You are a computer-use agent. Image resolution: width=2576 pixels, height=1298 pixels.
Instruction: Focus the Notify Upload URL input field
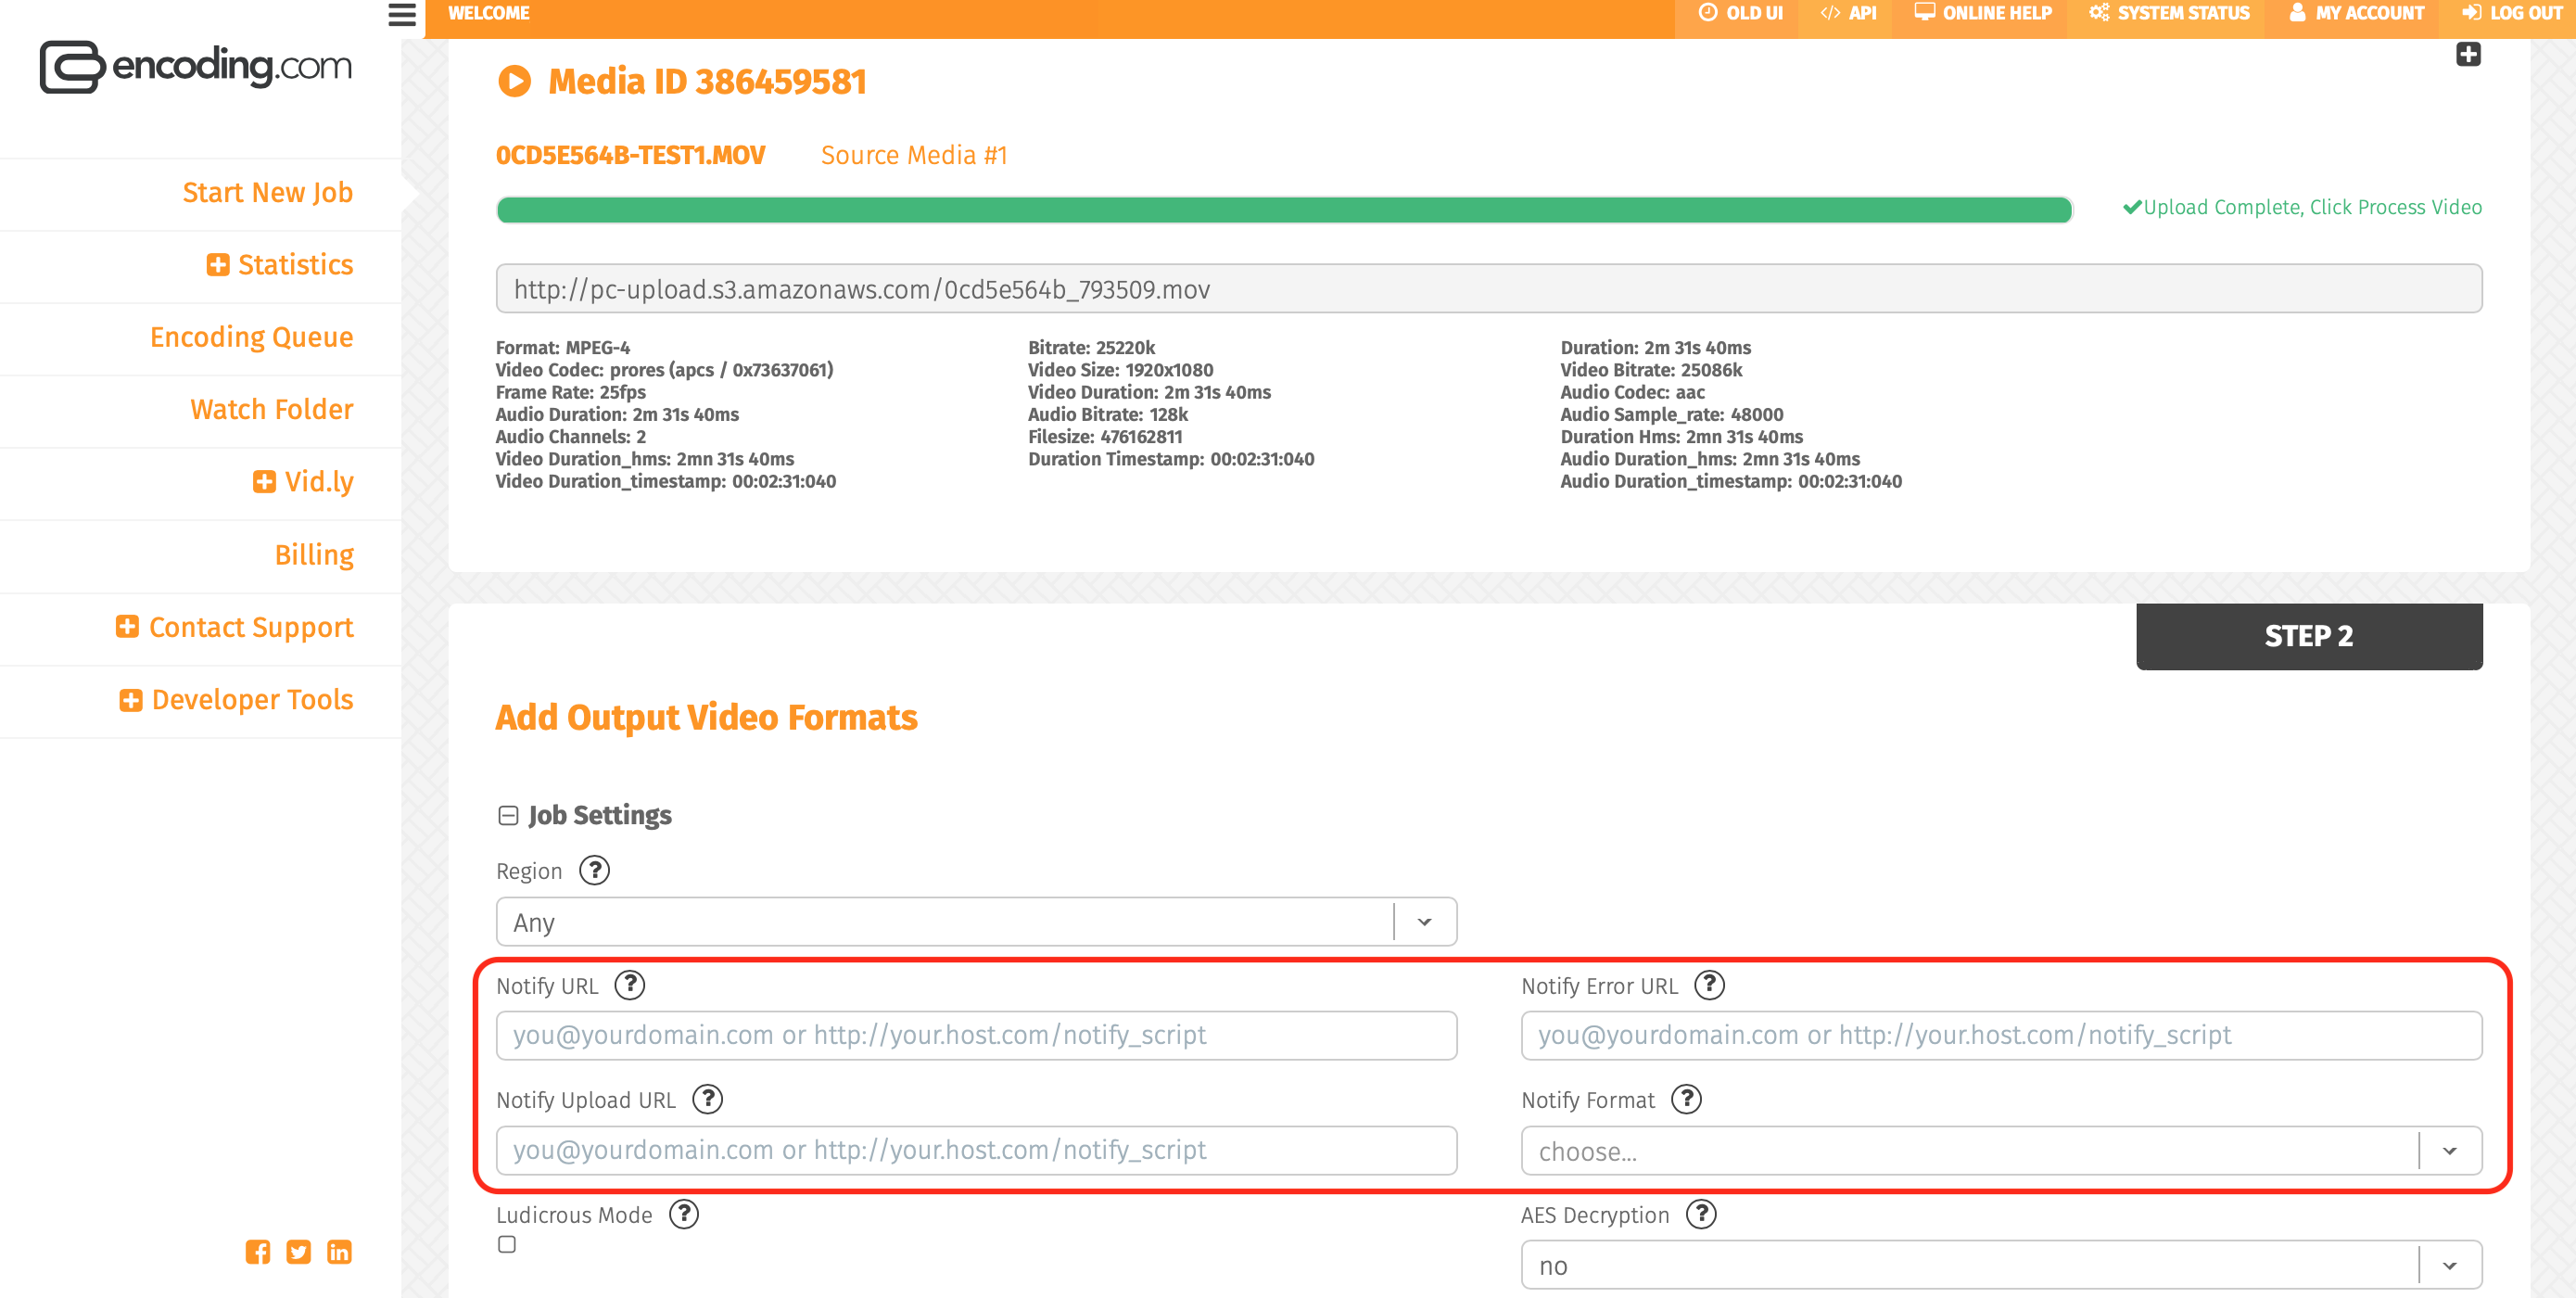pos(976,1150)
